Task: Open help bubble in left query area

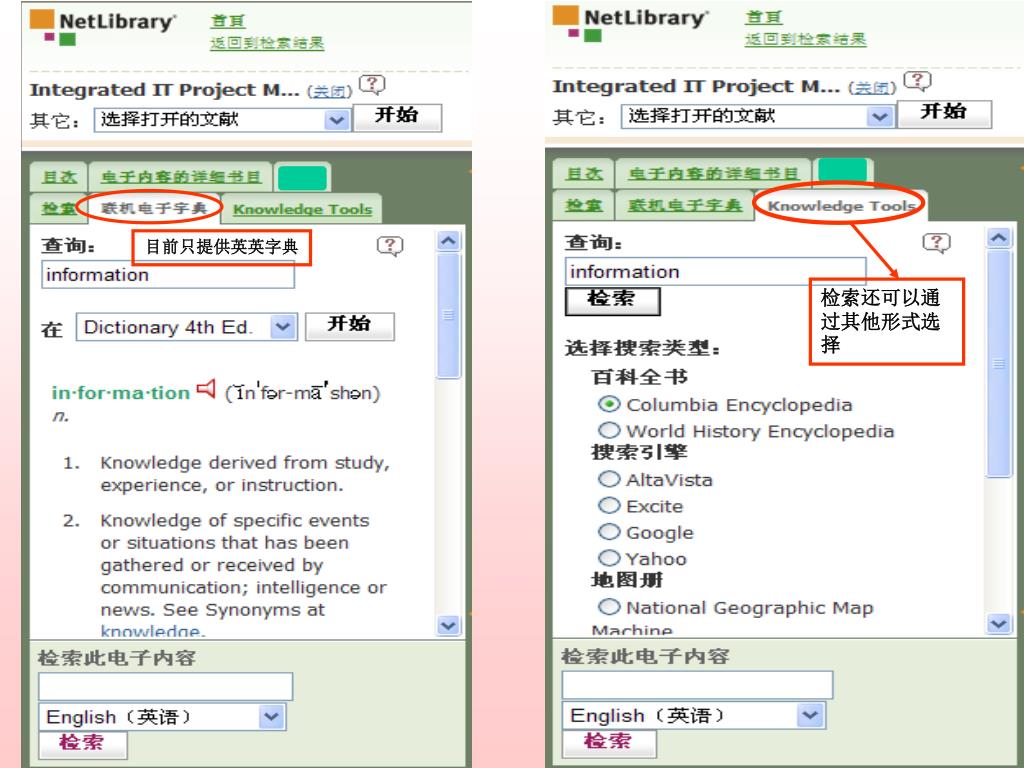Action: 390,246
